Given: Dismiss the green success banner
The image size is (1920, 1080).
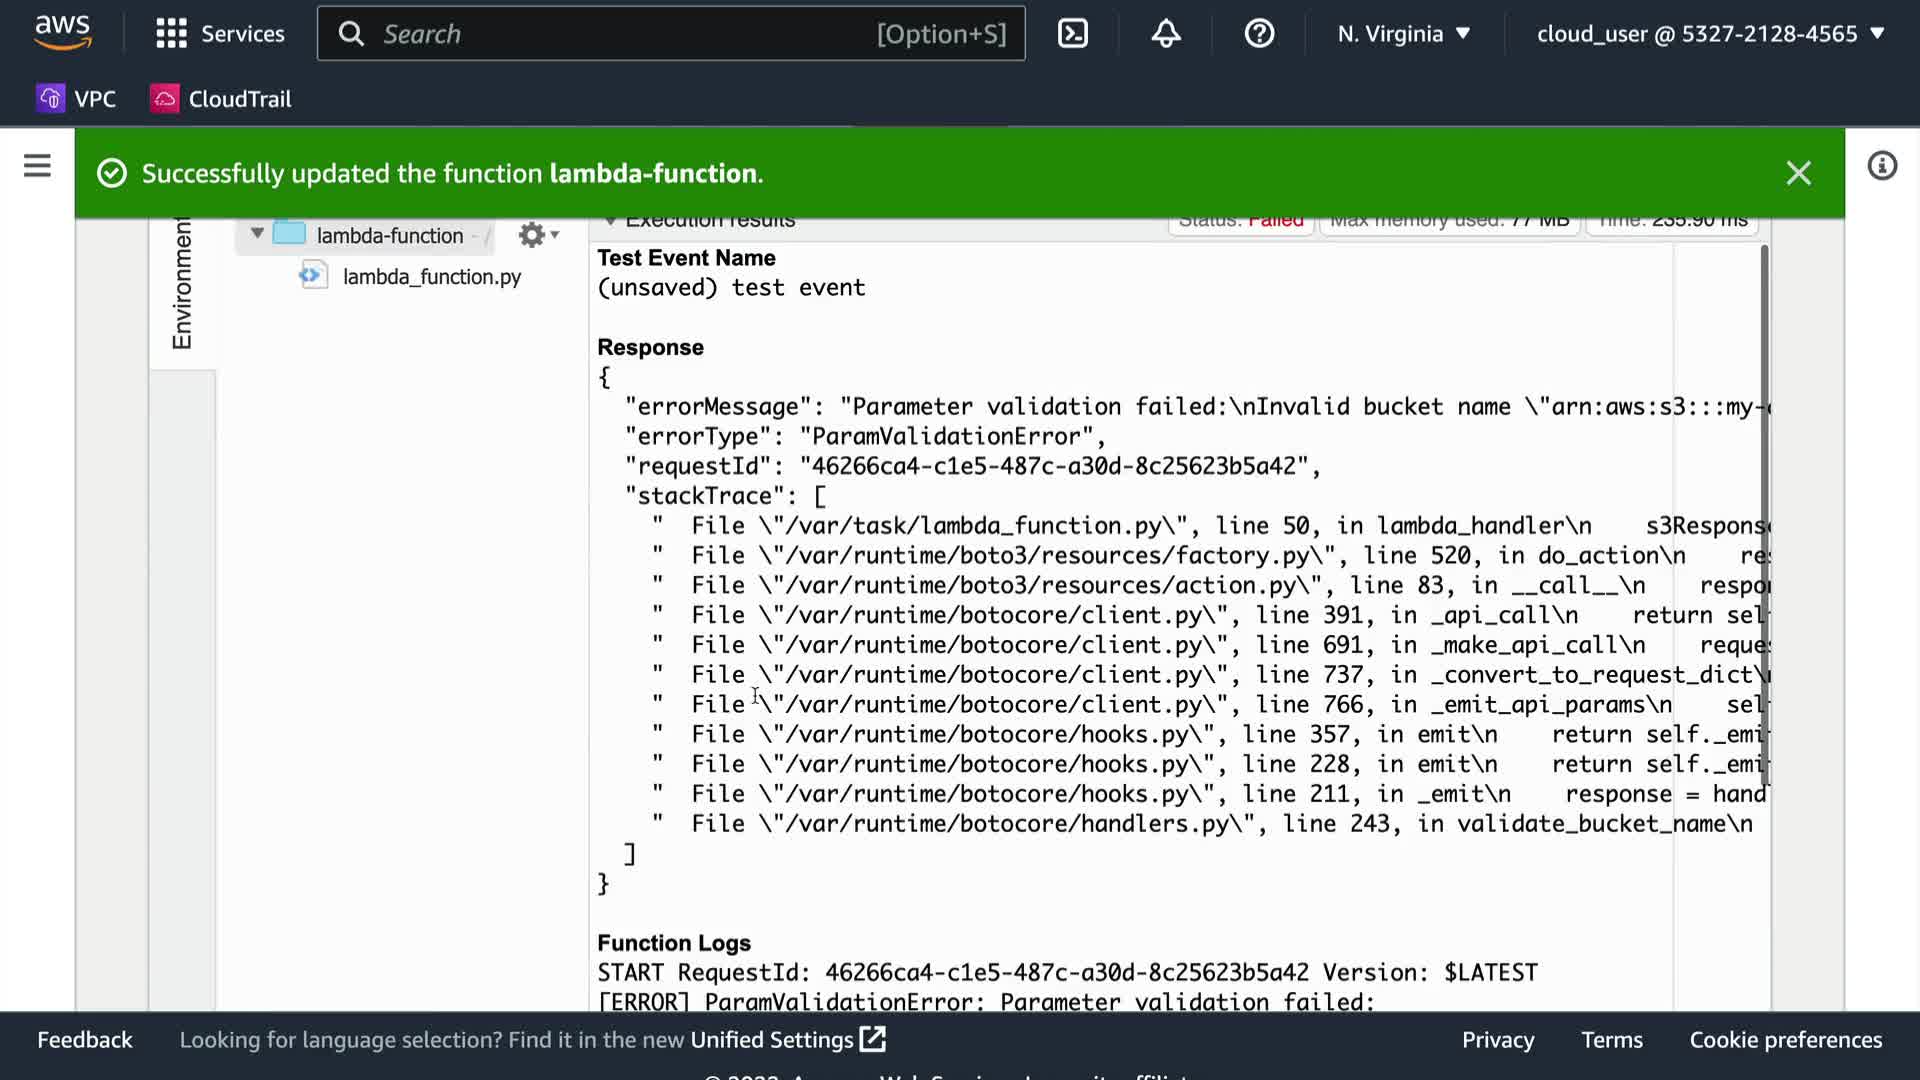Looking at the screenshot, I should [1798, 173].
